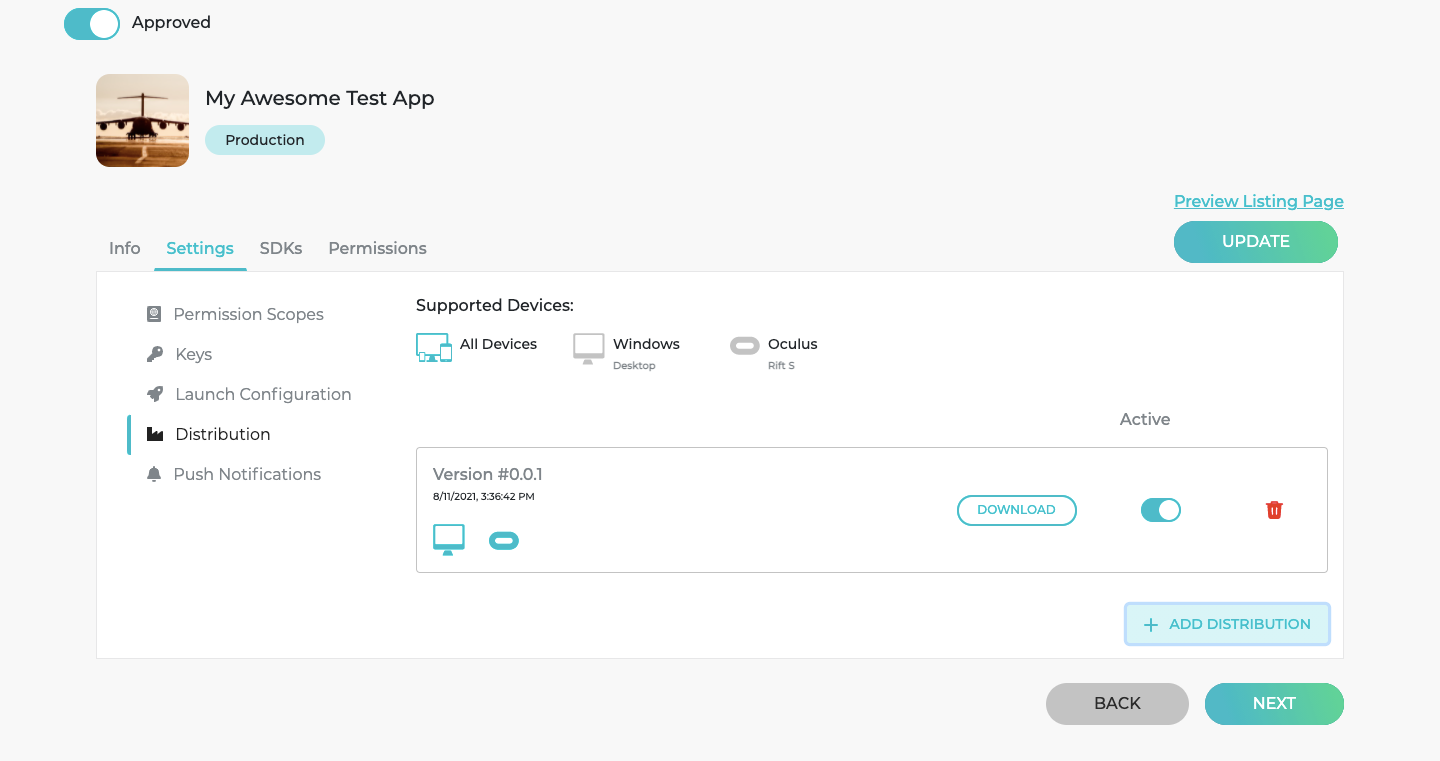Click the Push Notifications bell icon

[x=154, y=474]
